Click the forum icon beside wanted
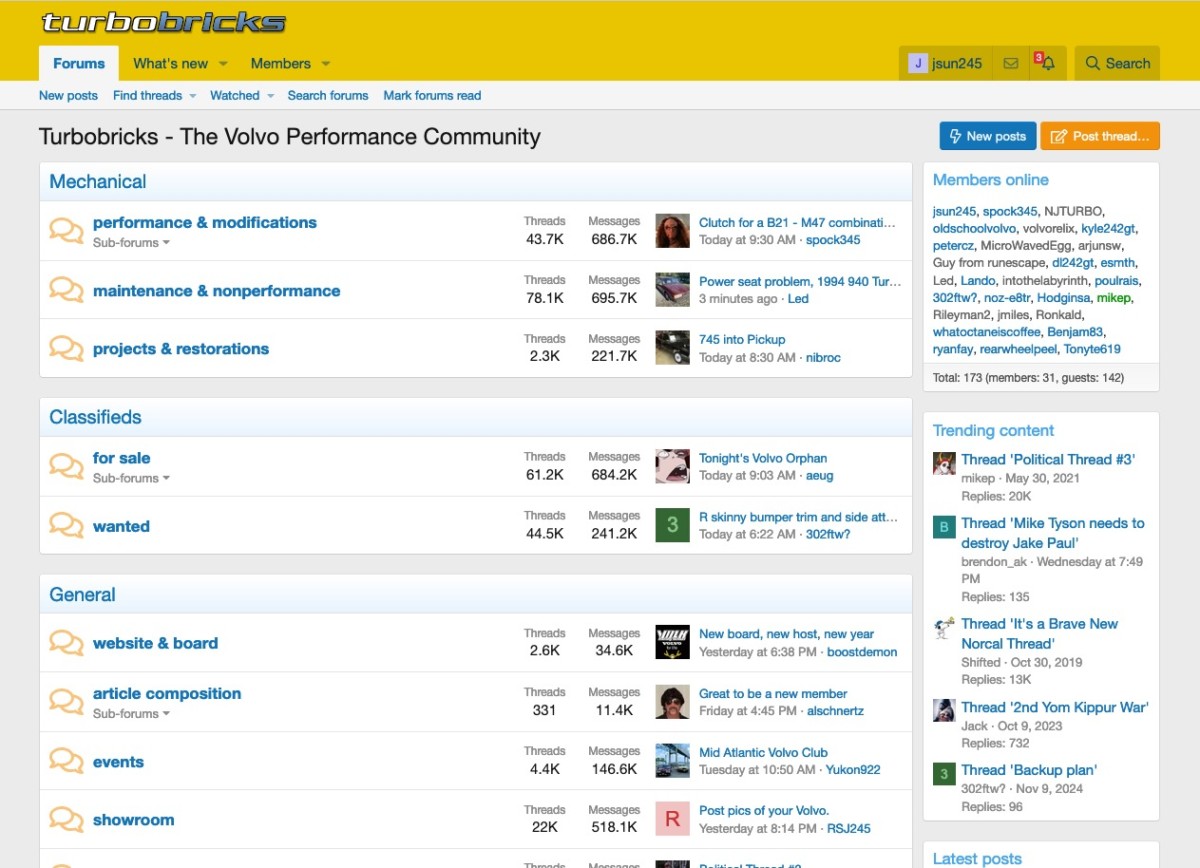The image size is (1200, 868). tap(66, 525)
